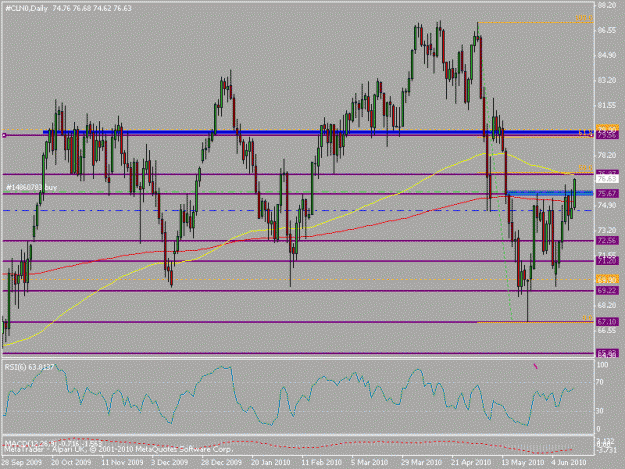This screenshot has width=625, height=469.
Task: Click the 21 Apr 2010 date label
Action: [x=471, y=462]
